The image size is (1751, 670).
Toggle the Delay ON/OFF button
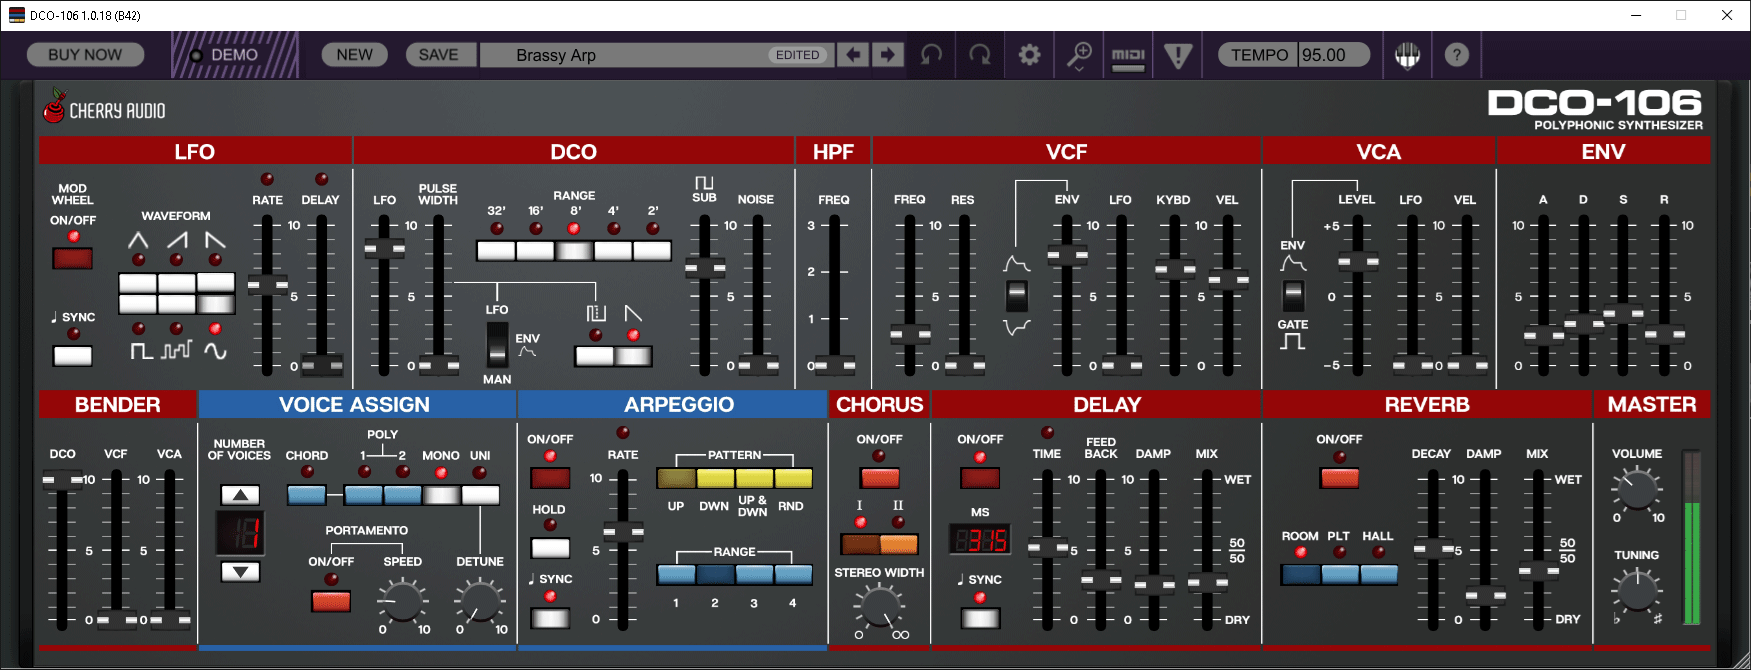coord(980,478)
